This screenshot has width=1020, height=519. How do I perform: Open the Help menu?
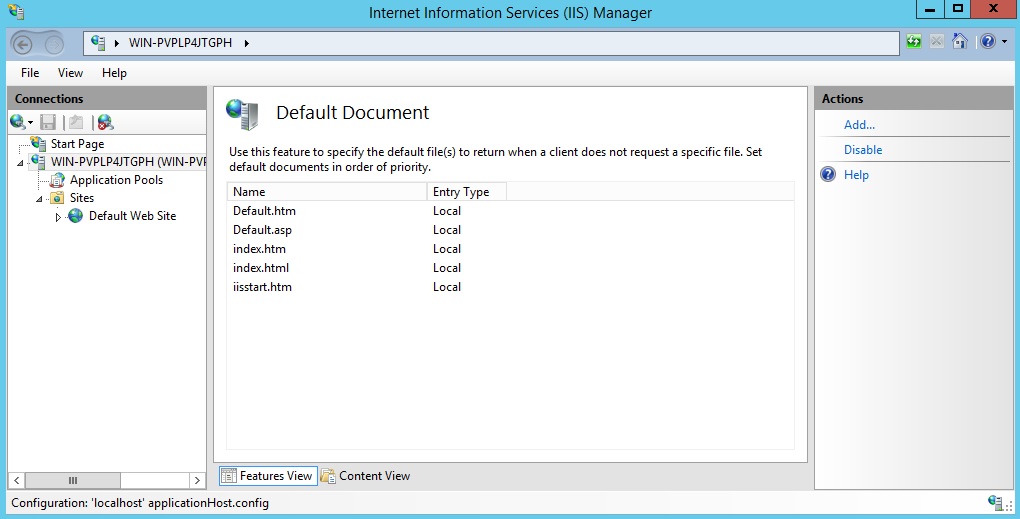pos(114,73)
